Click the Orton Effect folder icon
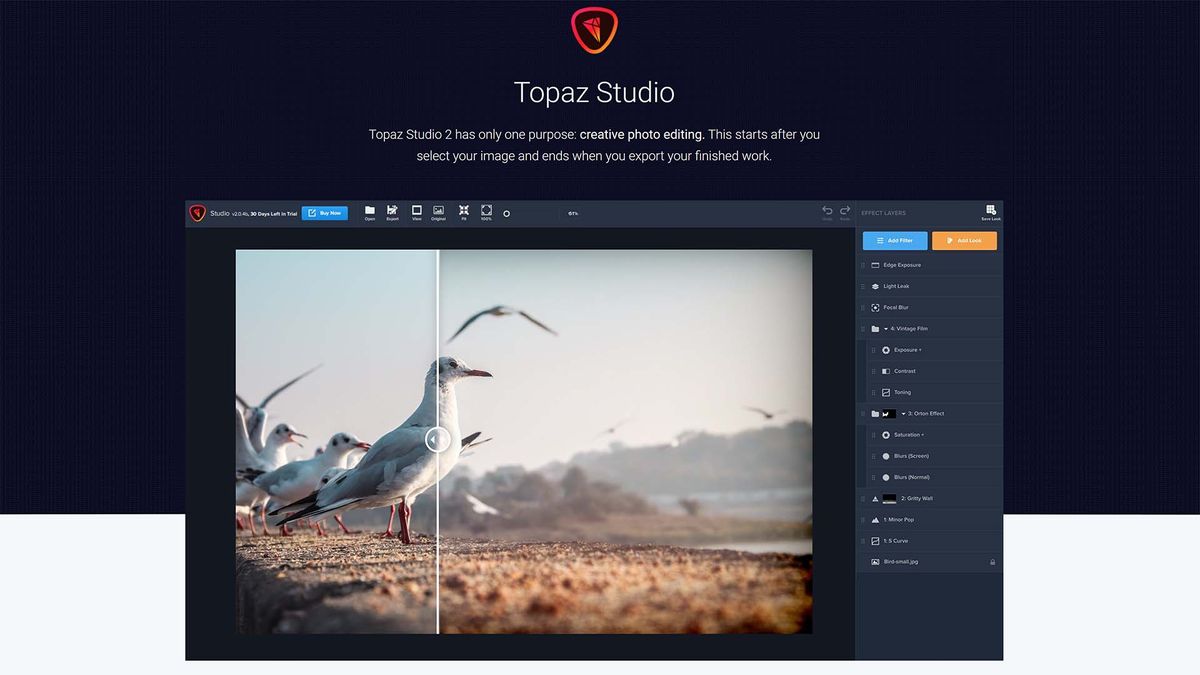 point(875,413)
